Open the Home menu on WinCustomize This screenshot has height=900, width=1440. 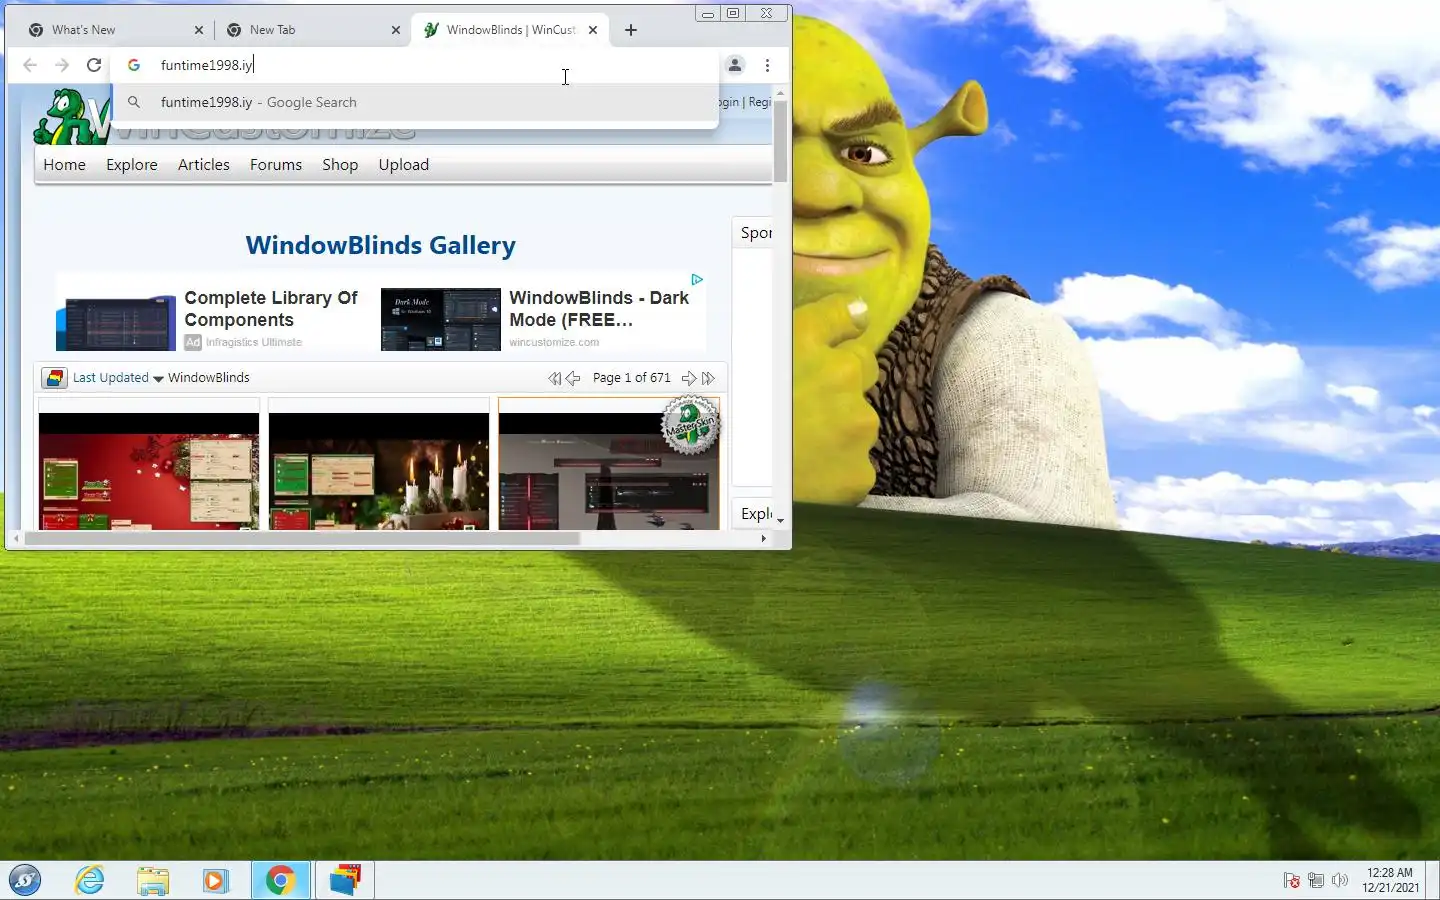pos(64,165)
